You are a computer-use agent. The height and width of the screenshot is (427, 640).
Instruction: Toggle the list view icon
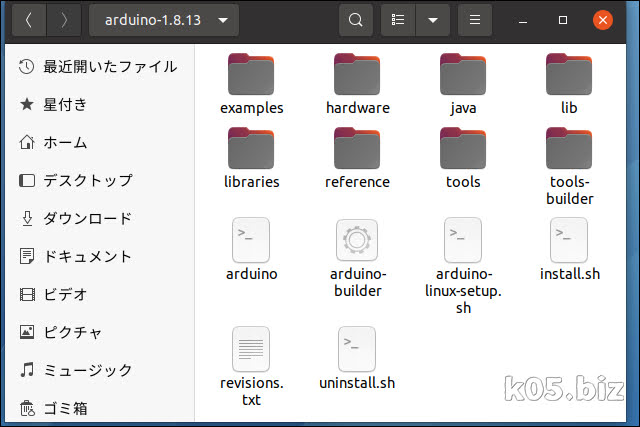coord(398,20)
